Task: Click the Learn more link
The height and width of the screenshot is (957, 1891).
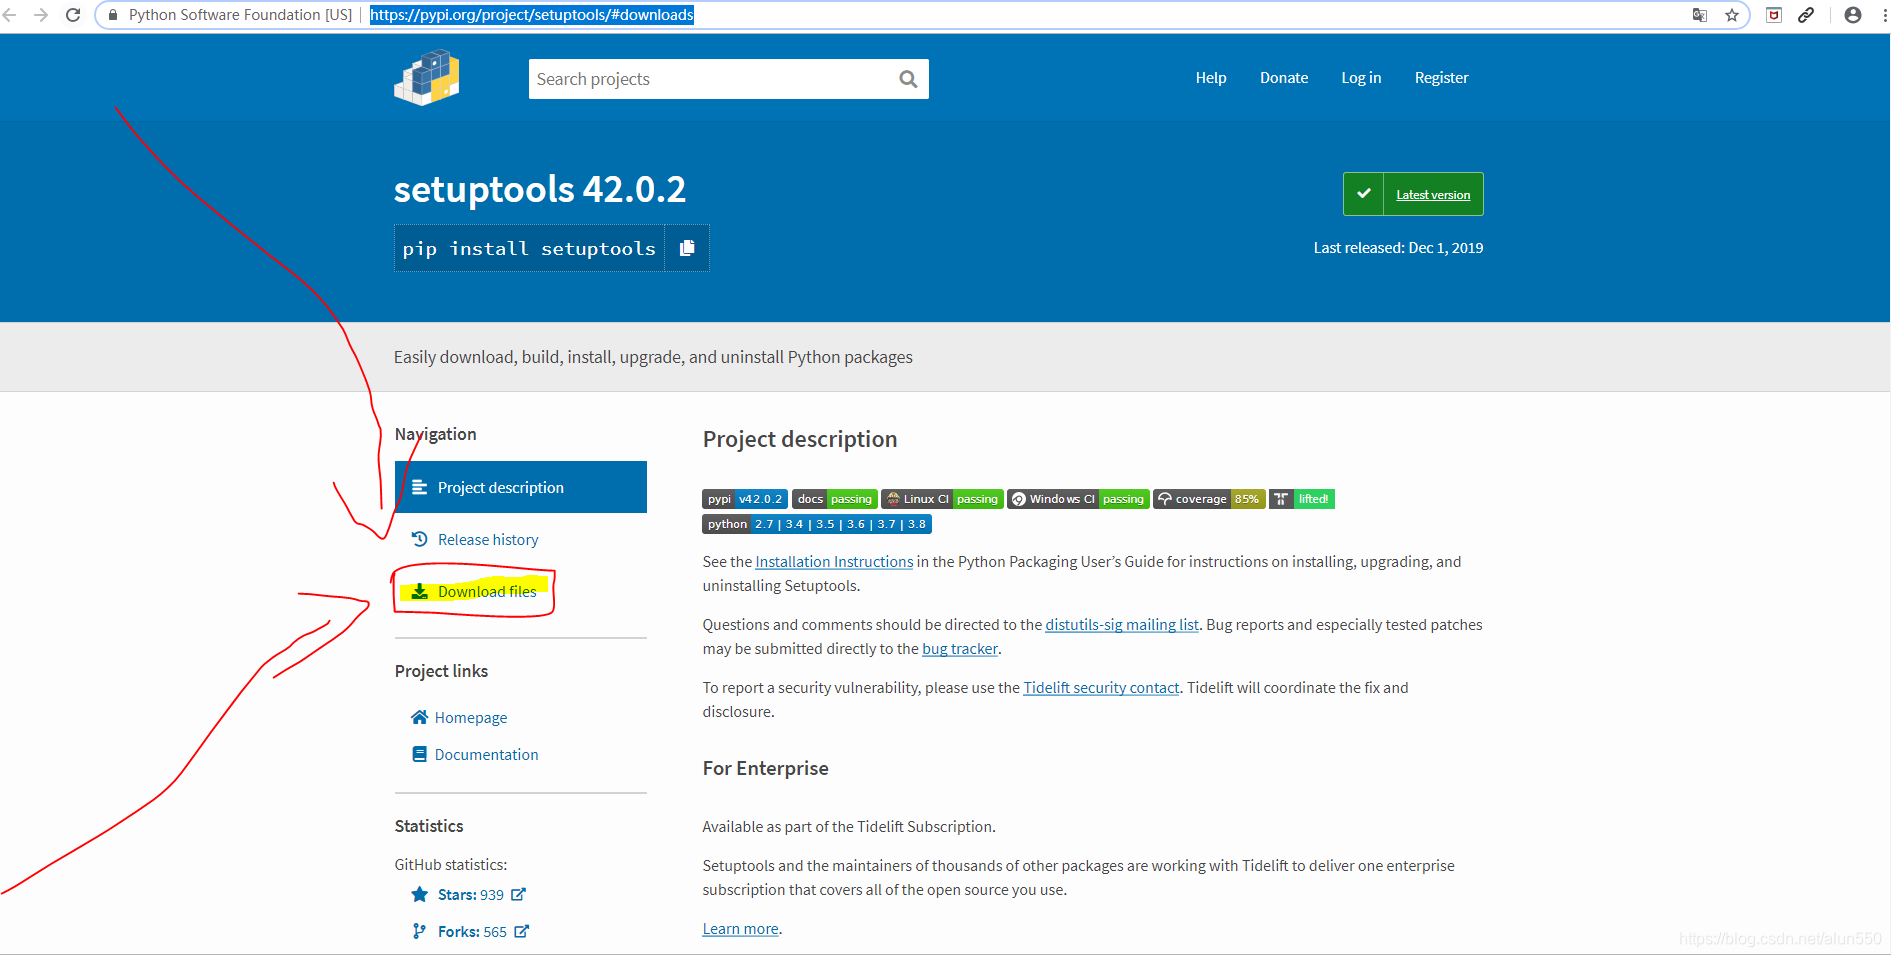Action: 740,929
